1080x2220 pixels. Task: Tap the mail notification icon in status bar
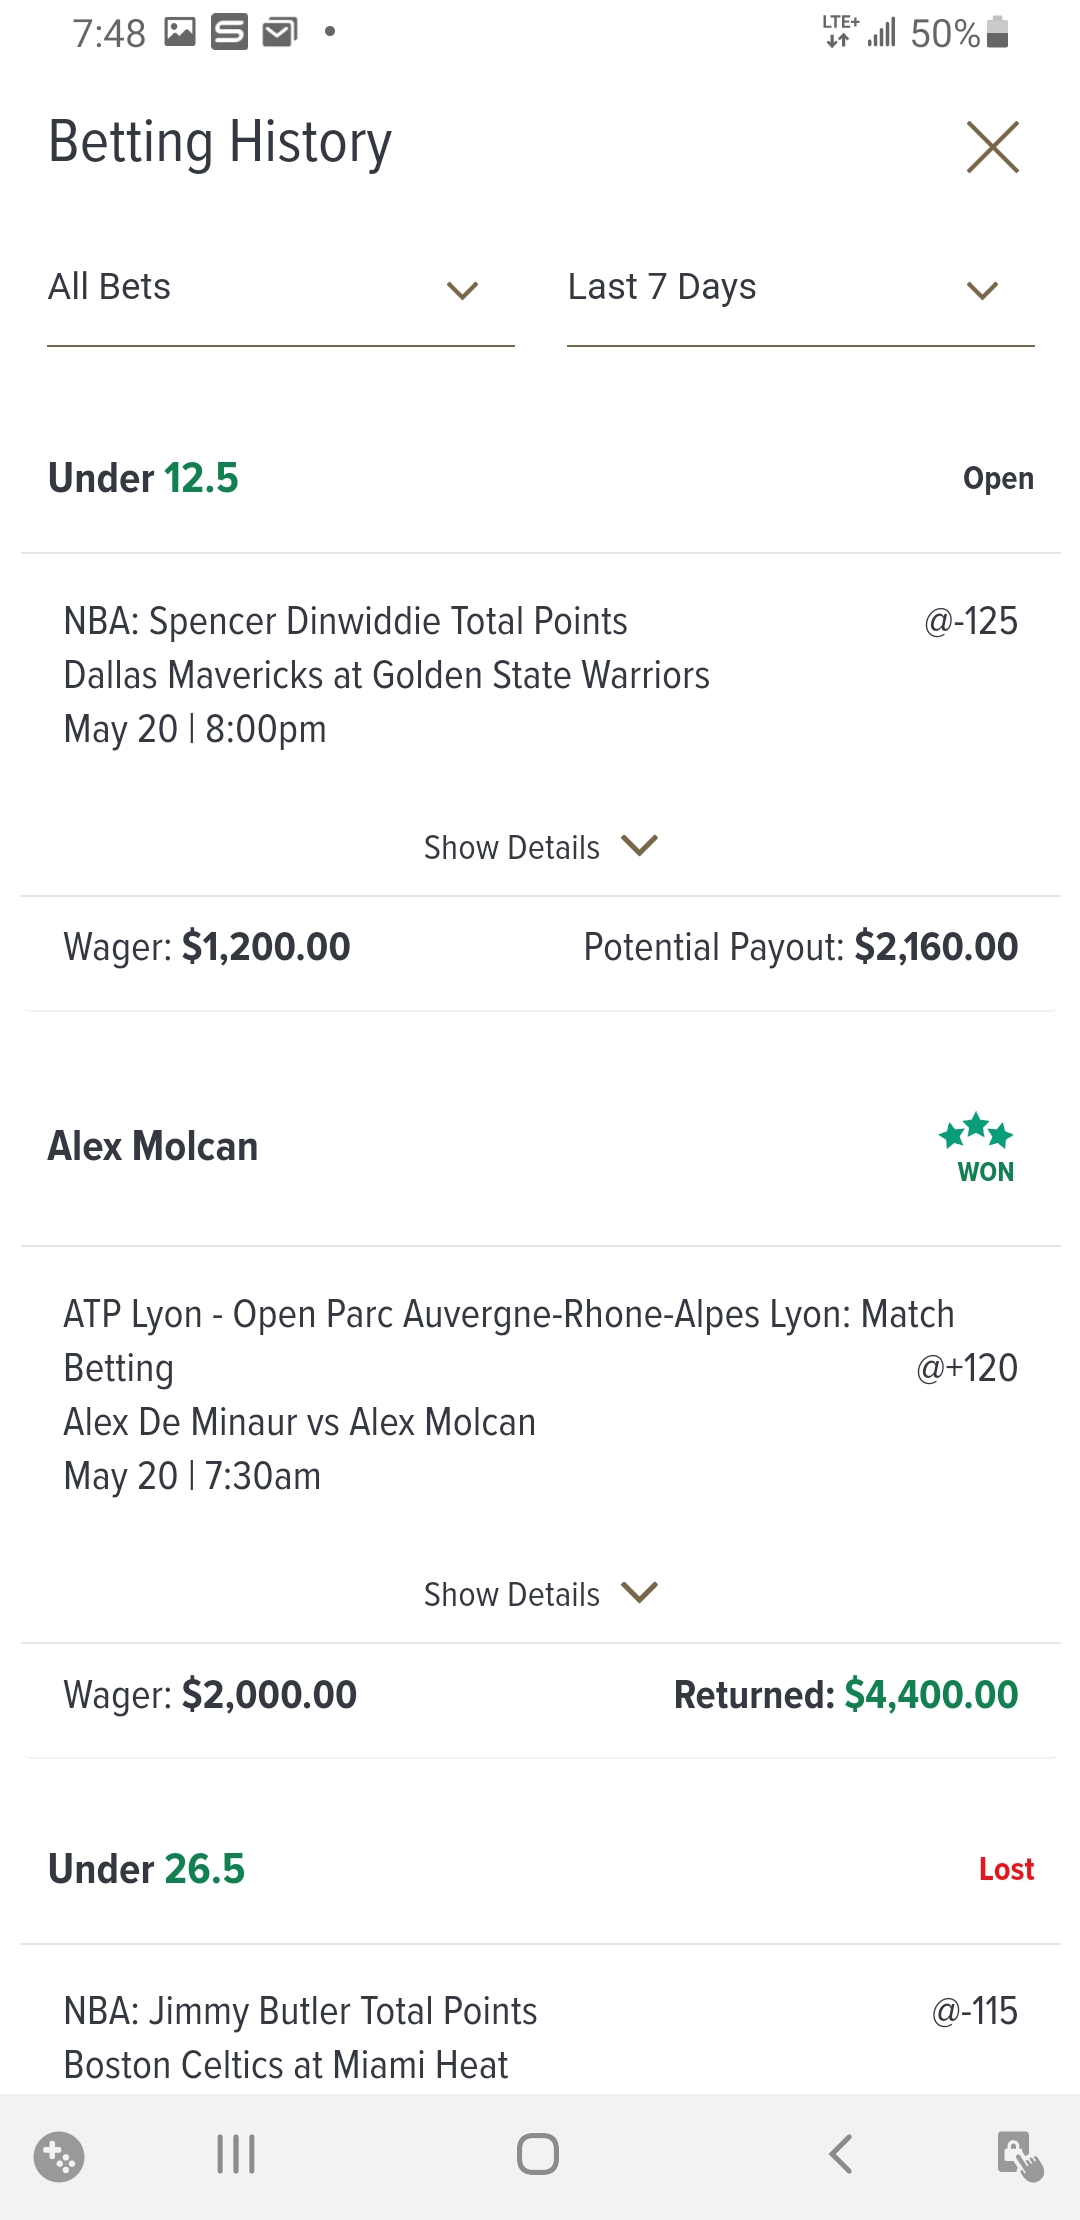[x=280, y=33]
